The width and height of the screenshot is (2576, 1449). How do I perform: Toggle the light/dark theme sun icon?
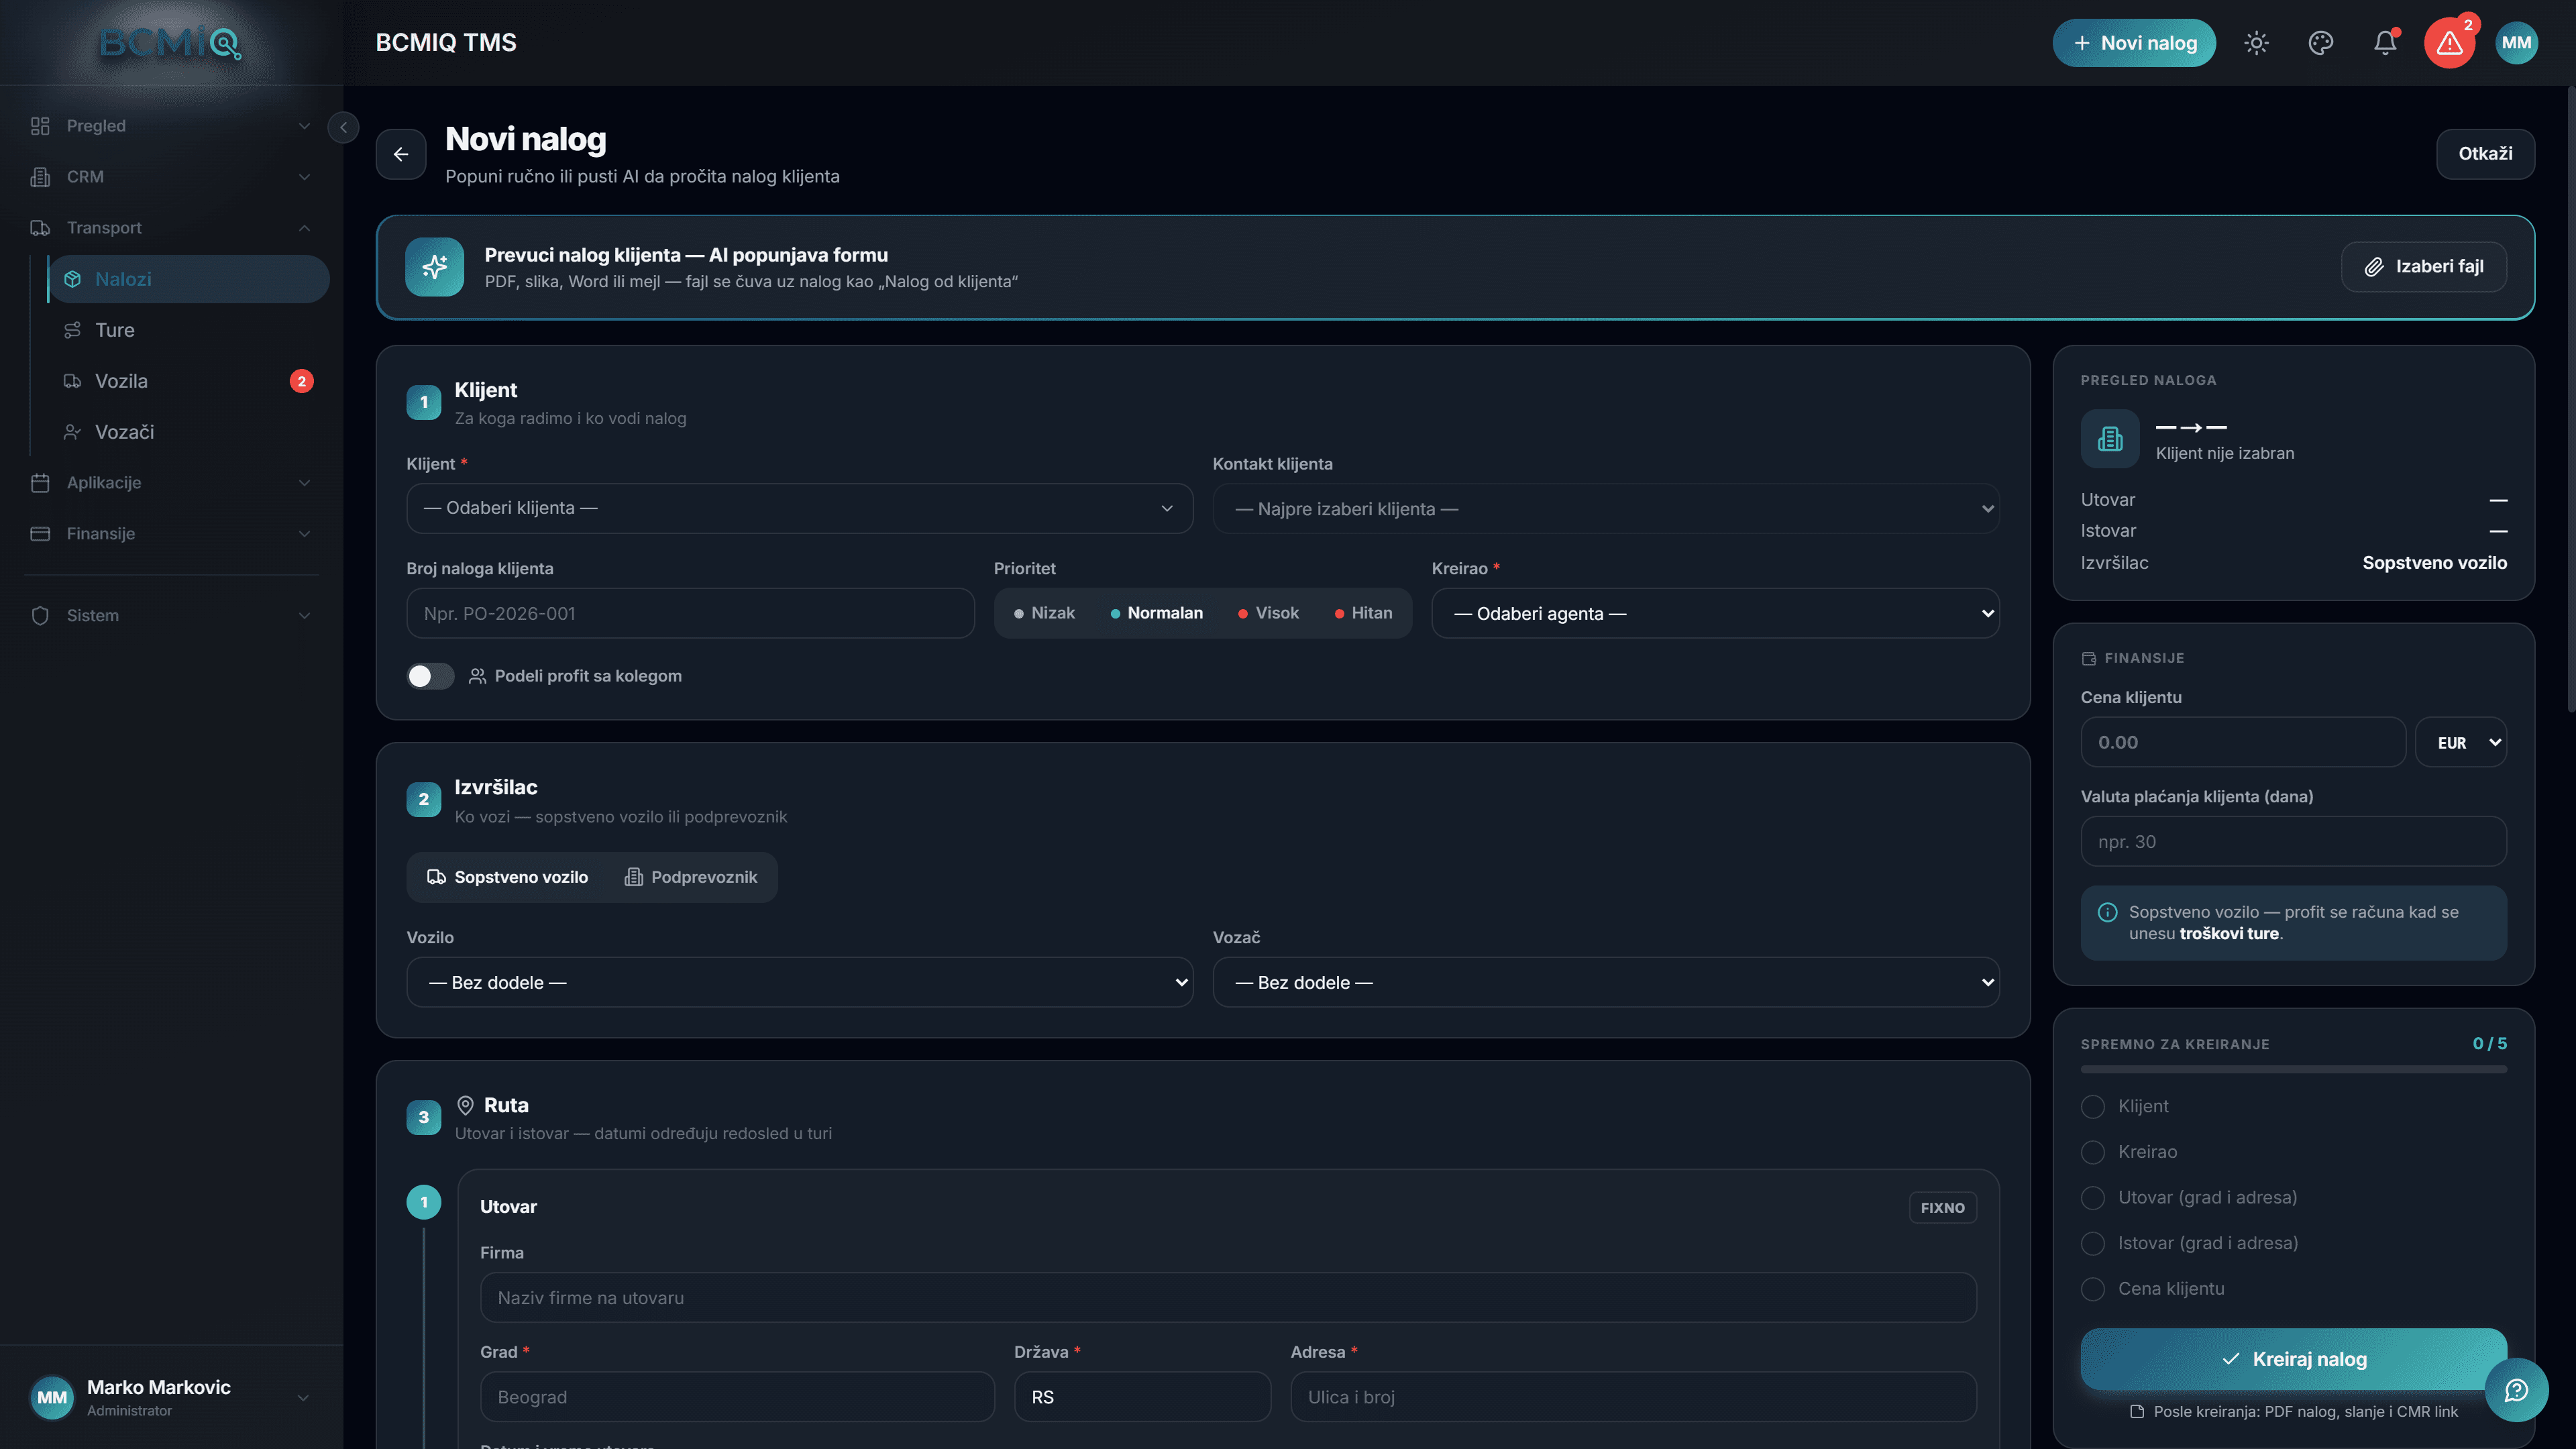[x=2256, y=43]
